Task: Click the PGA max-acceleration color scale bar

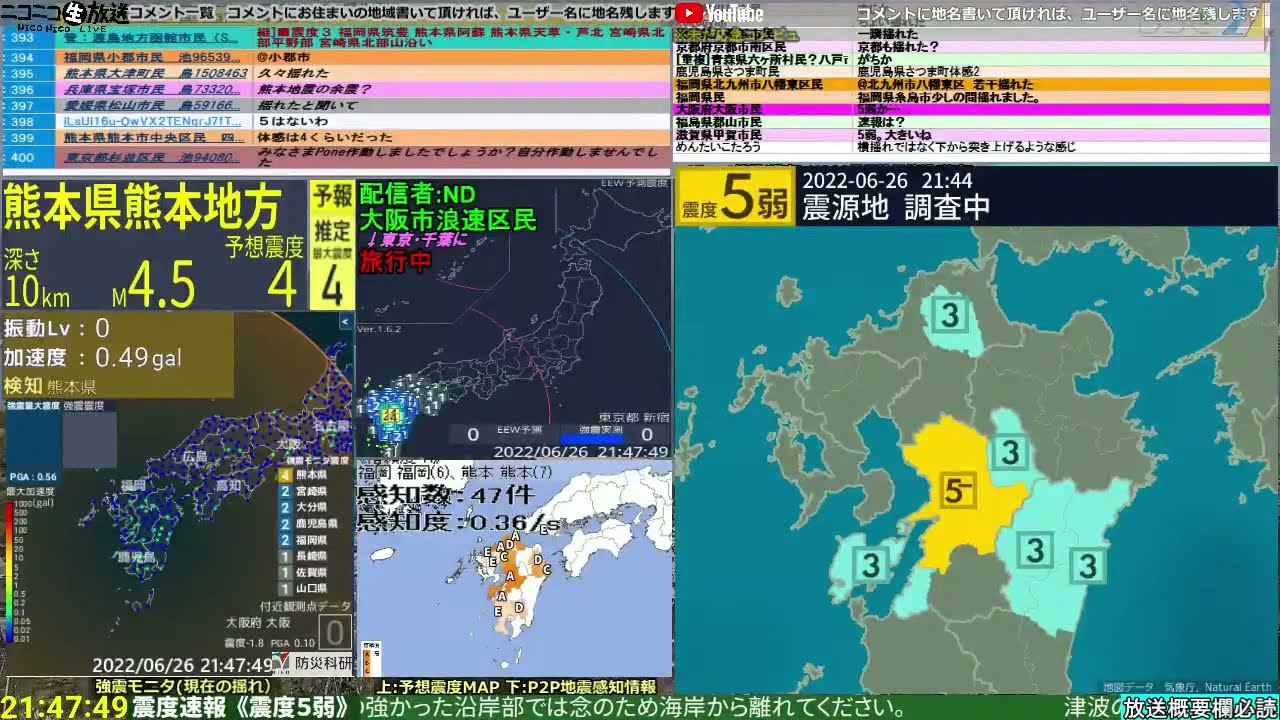Action: click(x=9, y=572)
